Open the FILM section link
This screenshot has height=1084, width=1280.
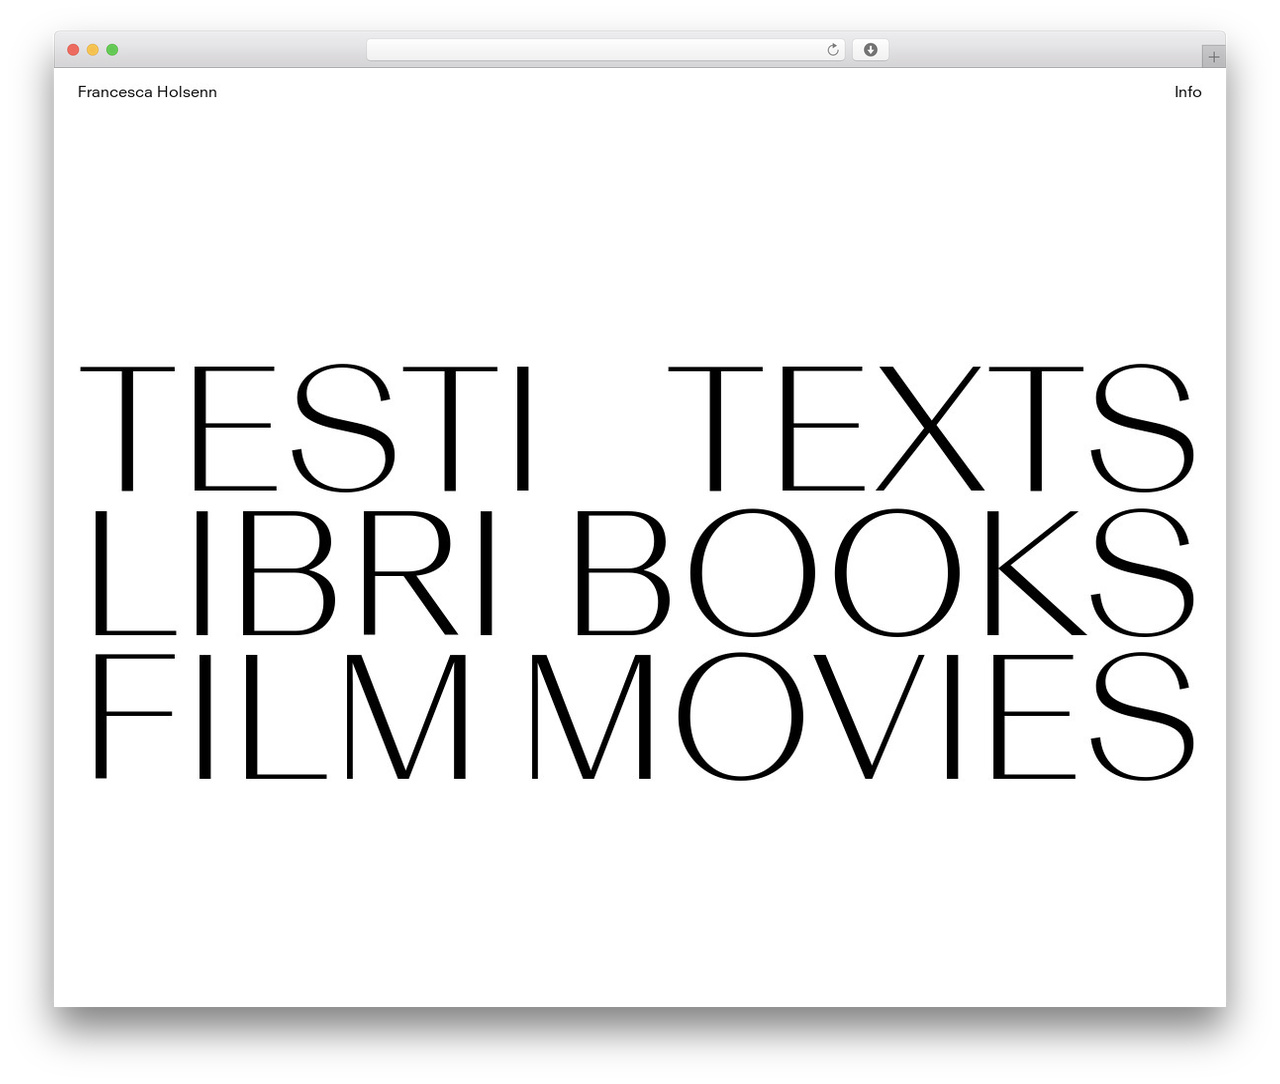pos(280,716)
